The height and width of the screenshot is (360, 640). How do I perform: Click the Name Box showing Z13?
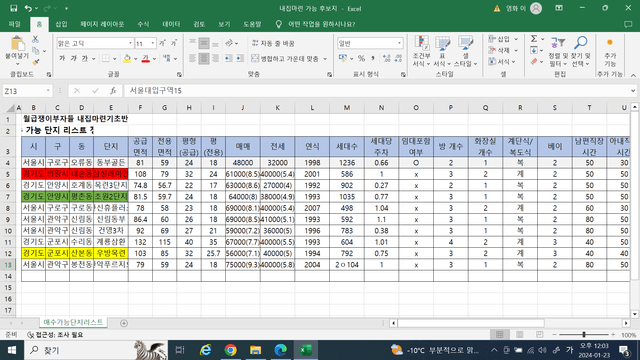click(x=27, y=91)
